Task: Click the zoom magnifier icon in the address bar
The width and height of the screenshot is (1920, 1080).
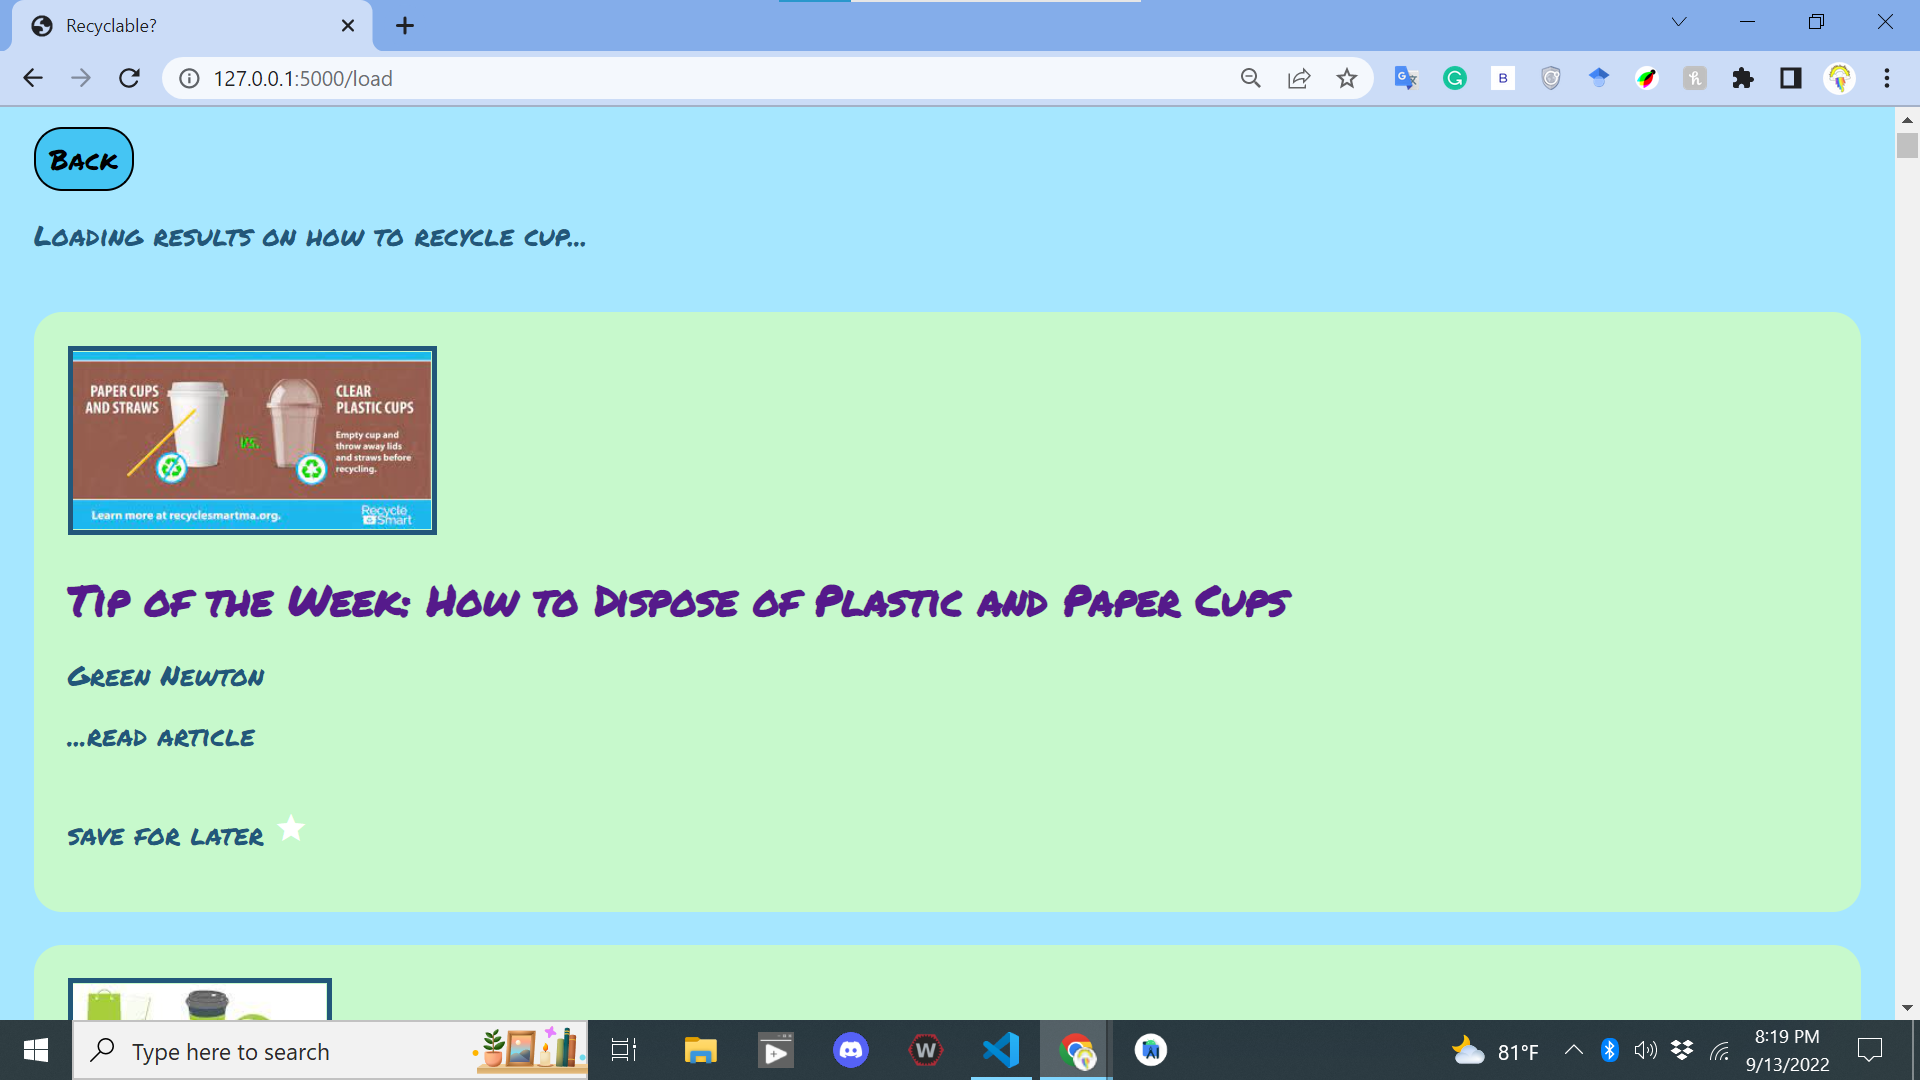Action: pos(1250,78)
